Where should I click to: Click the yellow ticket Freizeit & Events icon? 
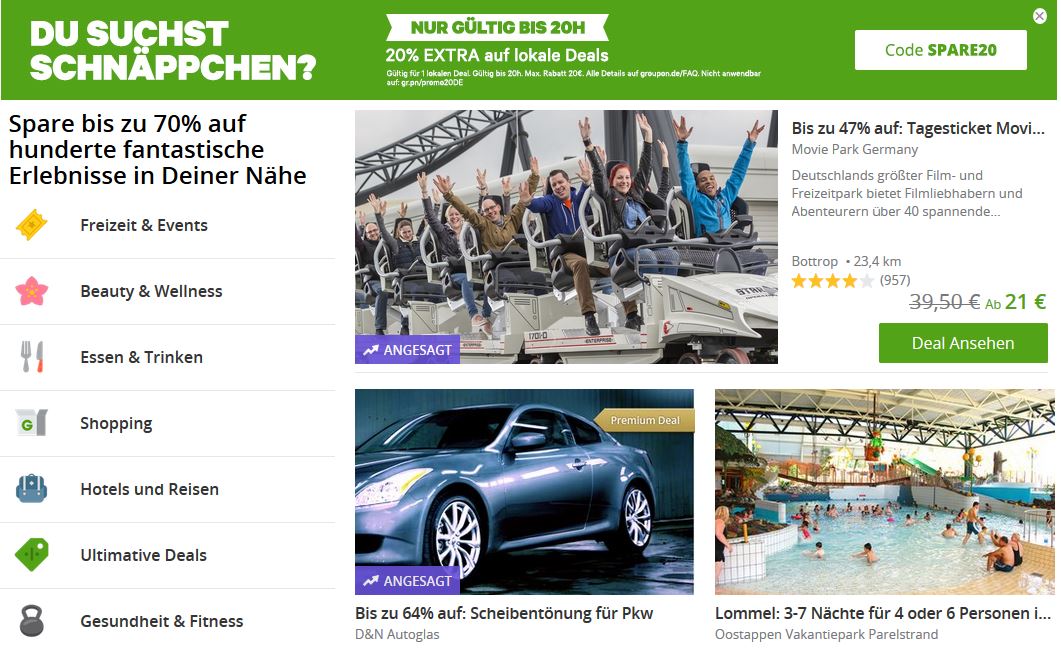click(x=32, y=225)
